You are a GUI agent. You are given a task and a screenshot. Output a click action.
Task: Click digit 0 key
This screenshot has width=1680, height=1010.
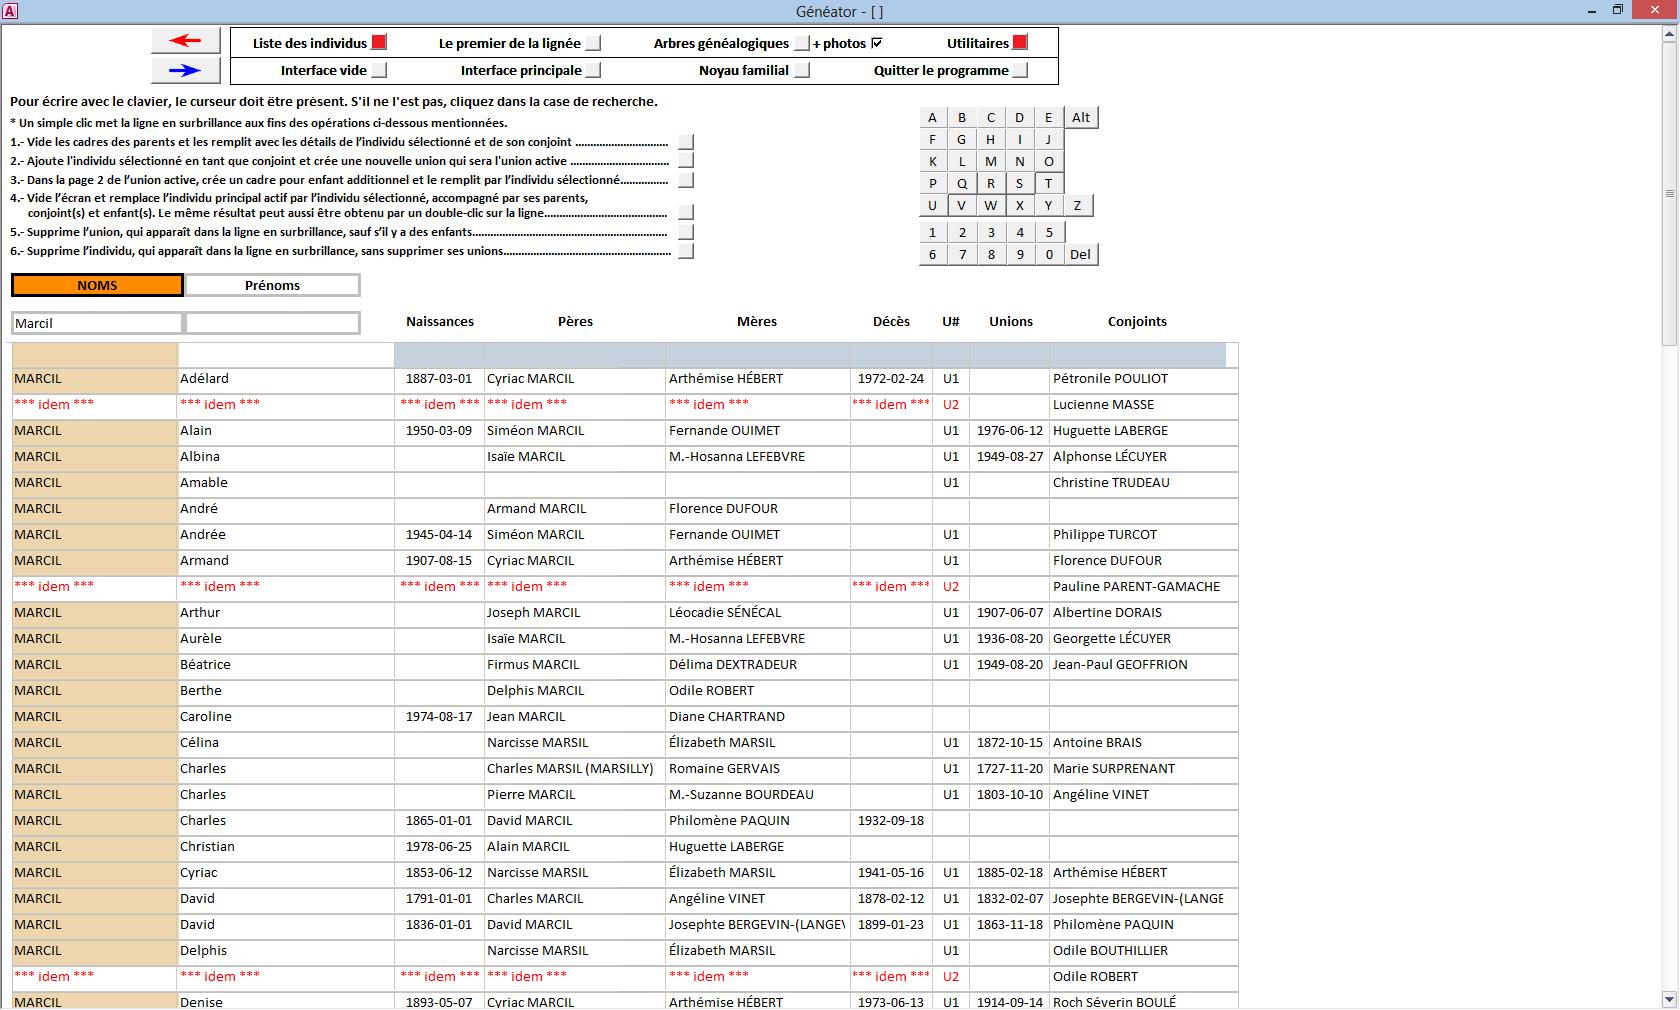click(x=1049, y=254)
